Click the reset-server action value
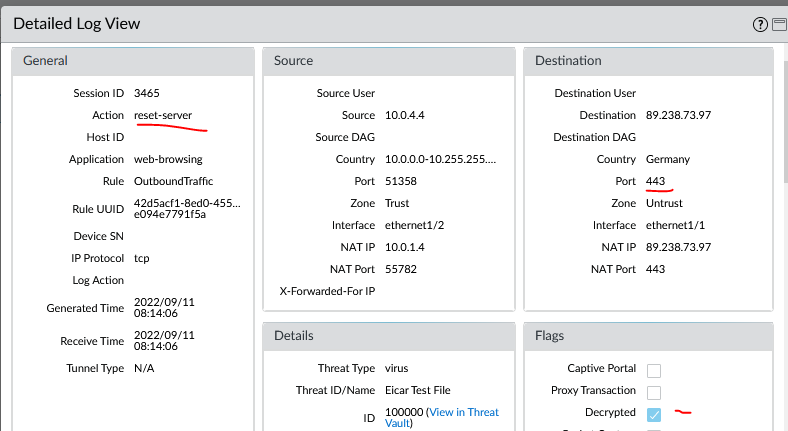Screen dimensions: 788x431 [163, 115]
